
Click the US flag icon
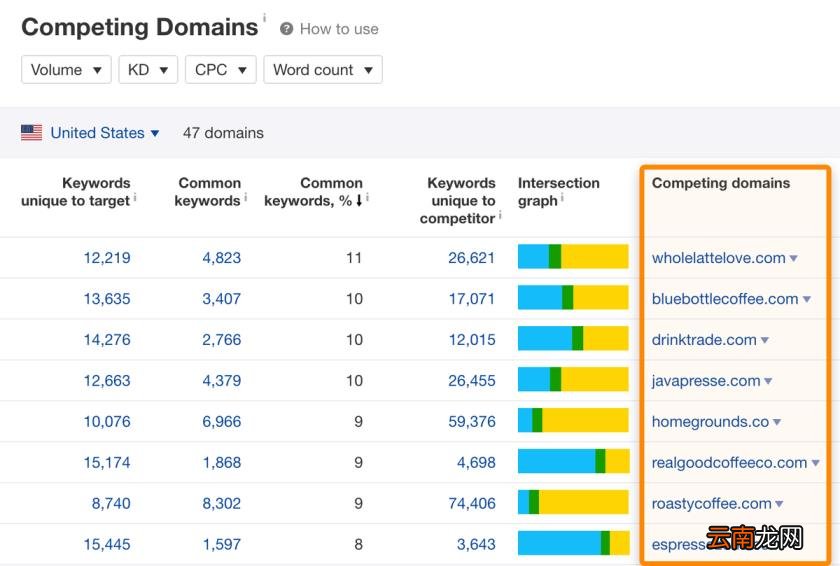pyautogui.click(x=32, y=133)
